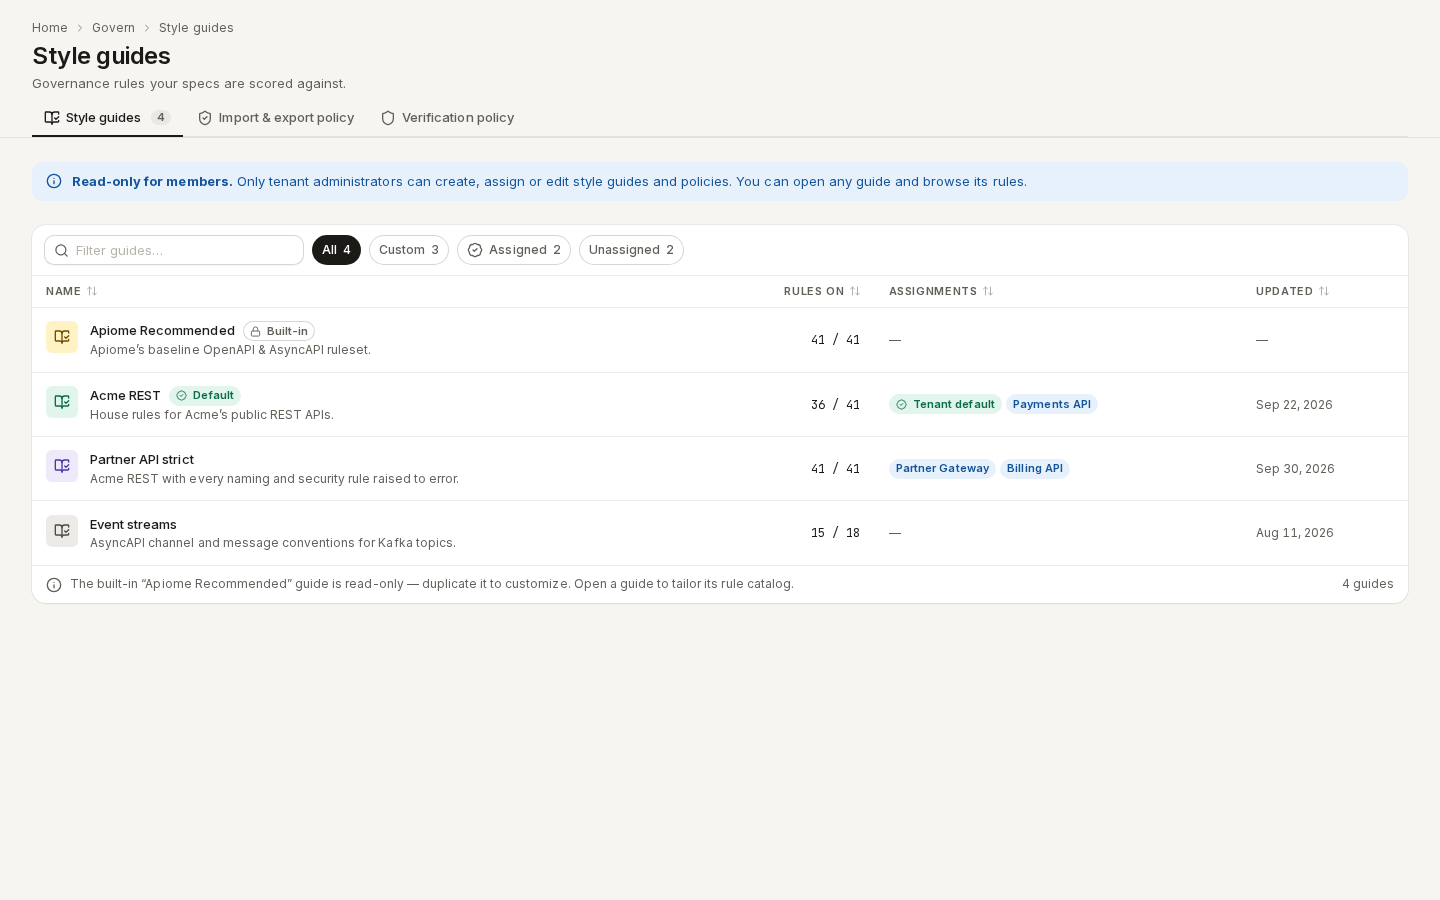Click the lock icon in Built-in badge
Image resolution: width=1440 pixels, height=900 pixels.
tap(256, 331)
